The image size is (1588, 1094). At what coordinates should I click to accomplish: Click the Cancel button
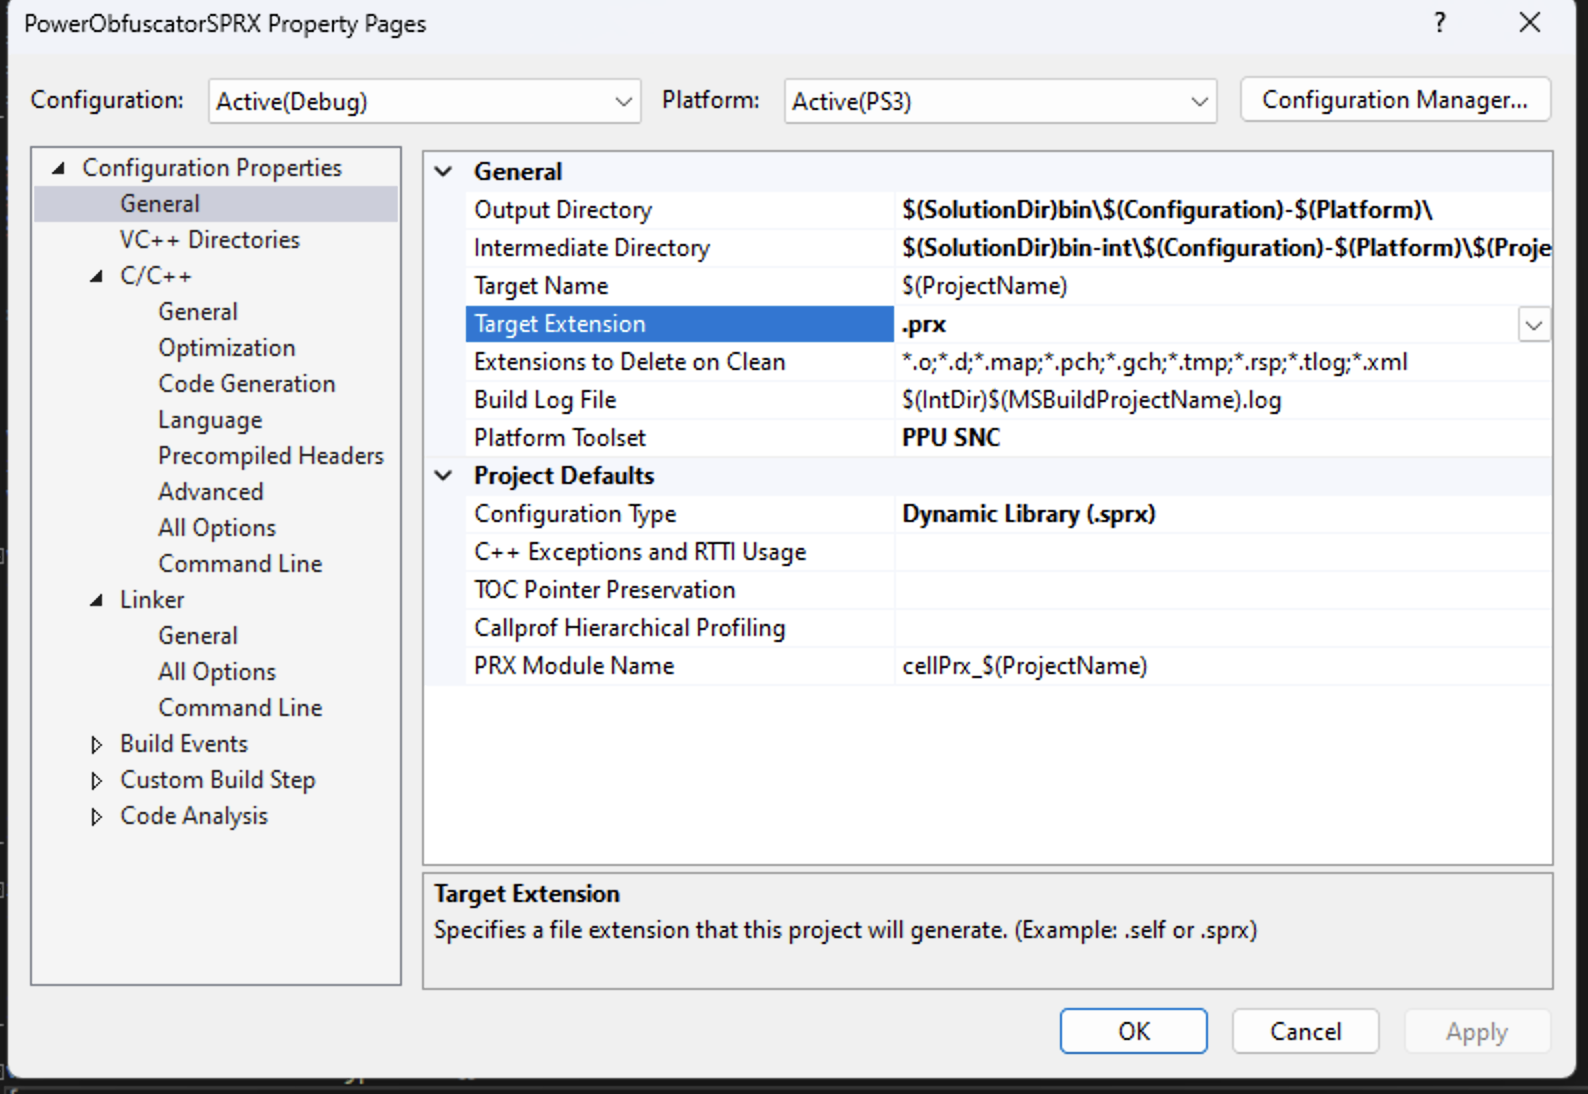point(1306,1031)
